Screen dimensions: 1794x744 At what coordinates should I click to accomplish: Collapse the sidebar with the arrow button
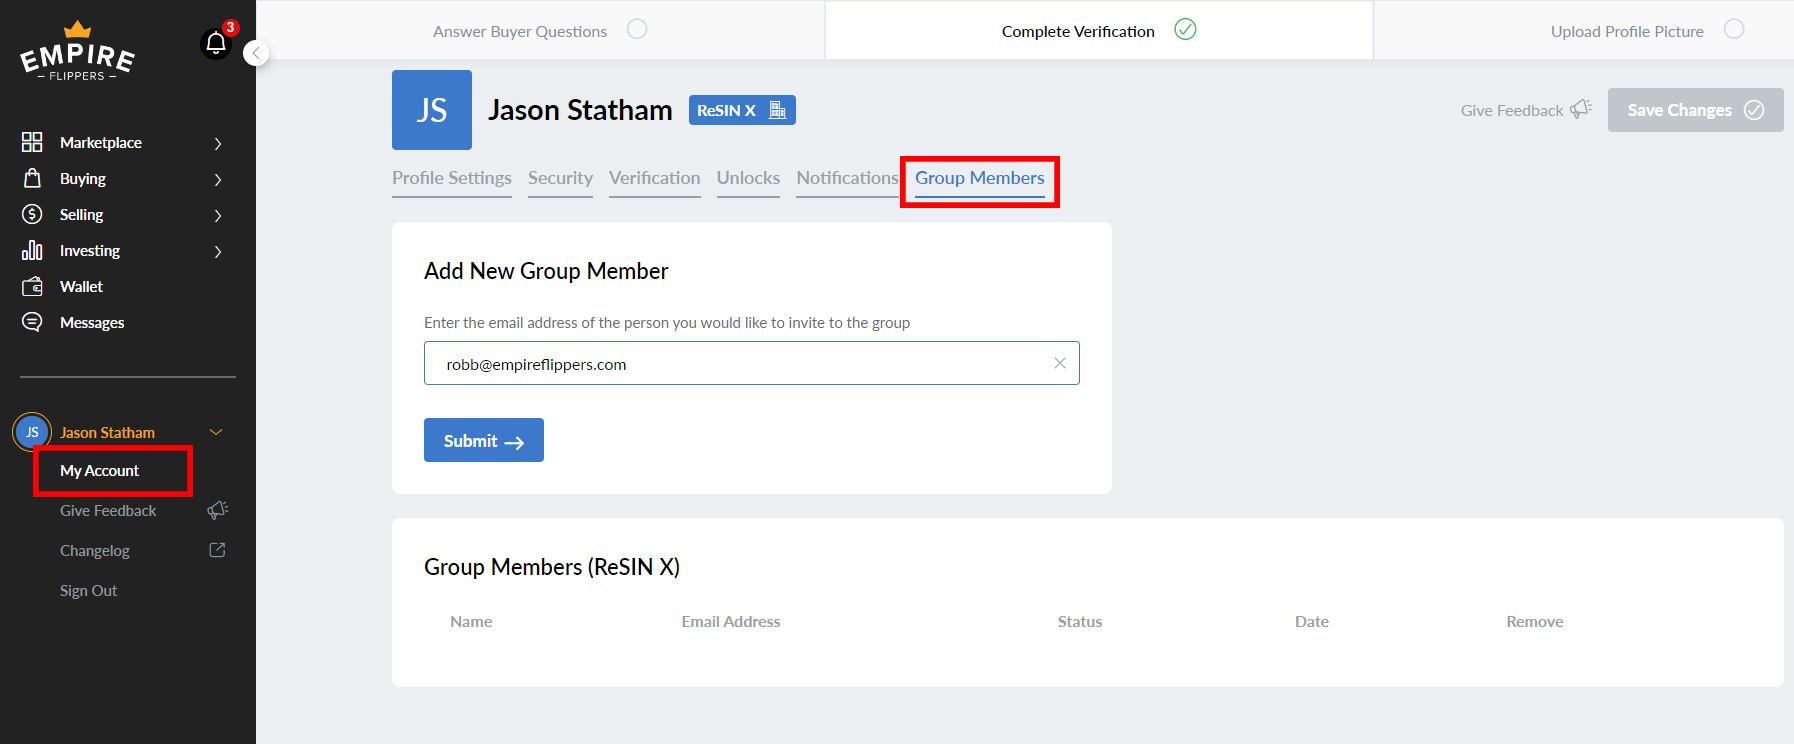point(256,53)
